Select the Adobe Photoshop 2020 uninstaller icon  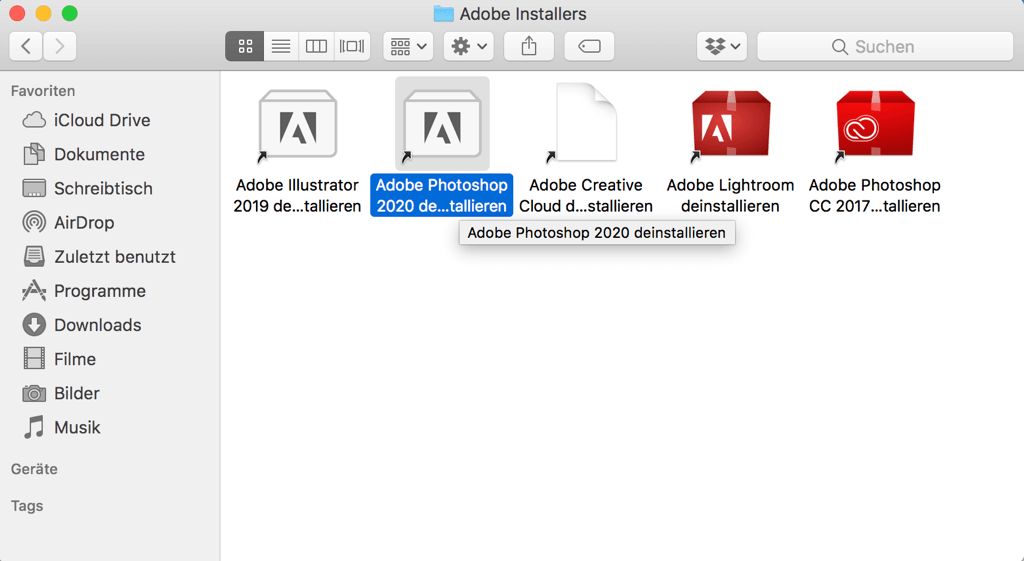442,124
